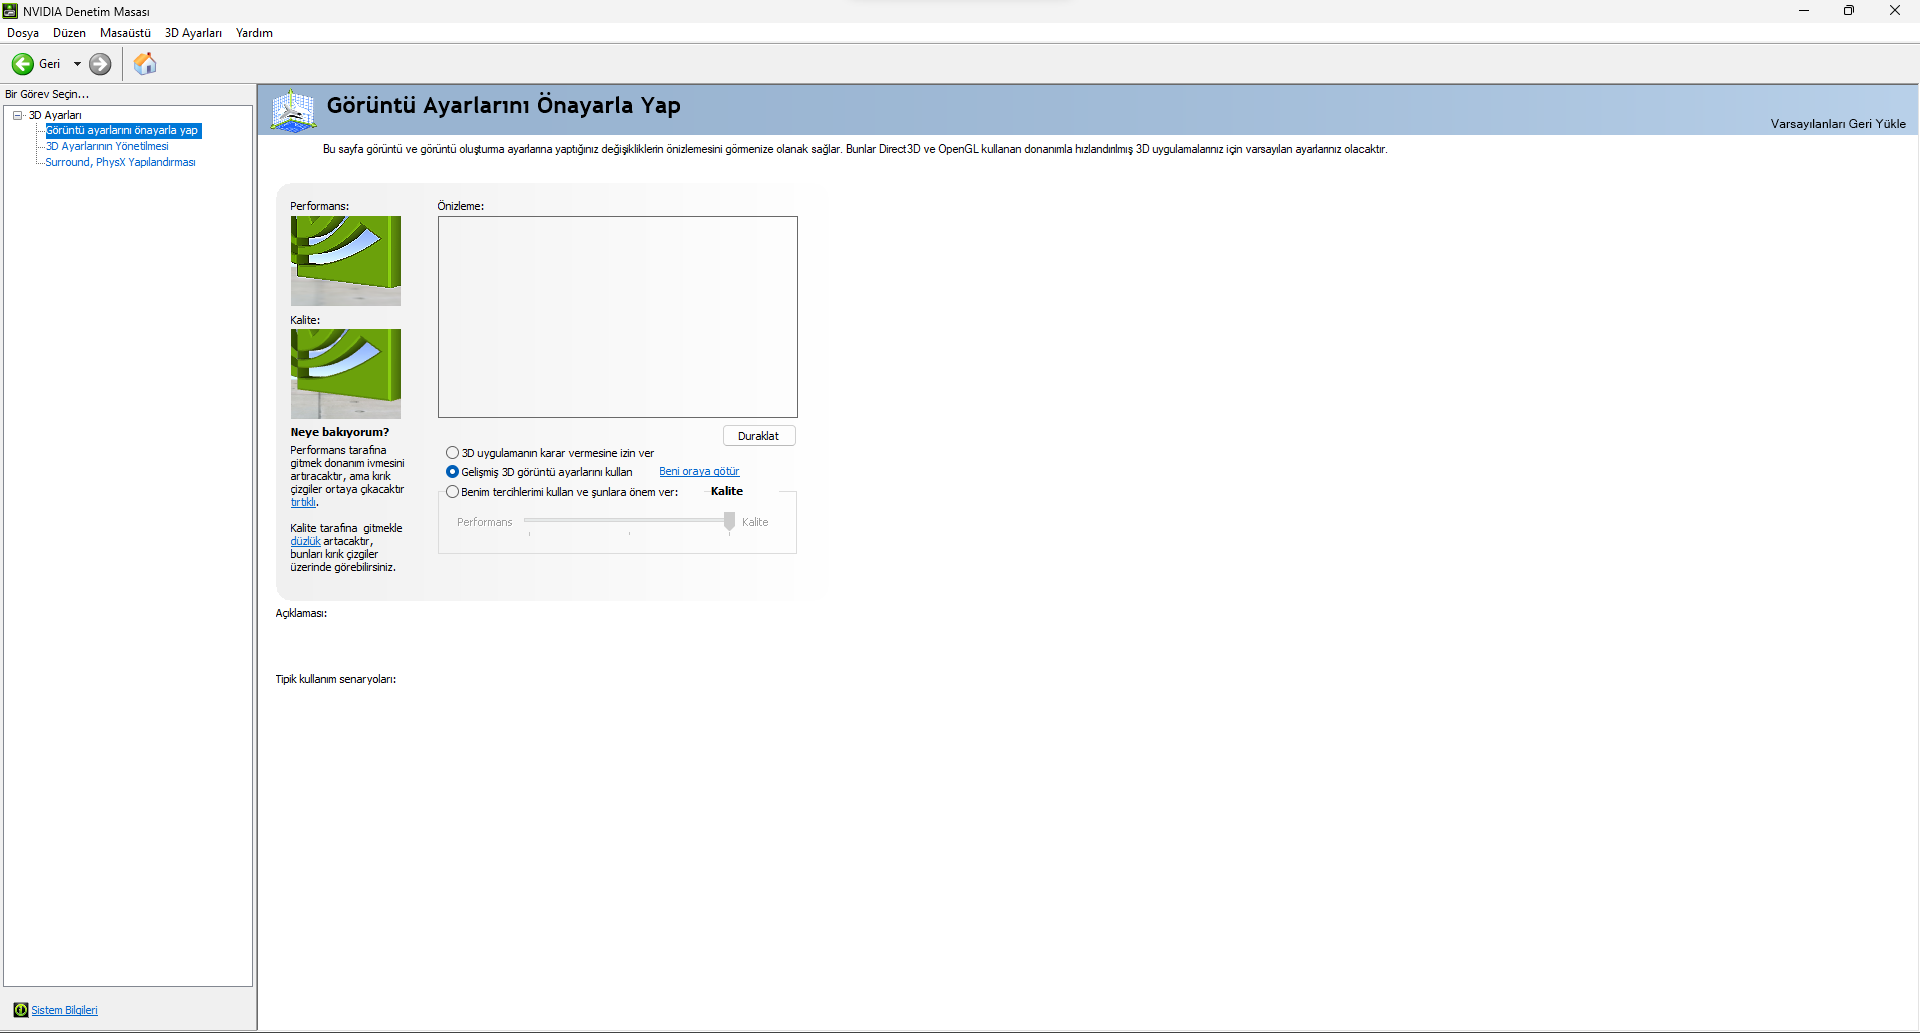1920x1033 pixels.
Task: Select Gelişmiş 3D görüntü ayarlarını kullan option
Action: [539, 472]
